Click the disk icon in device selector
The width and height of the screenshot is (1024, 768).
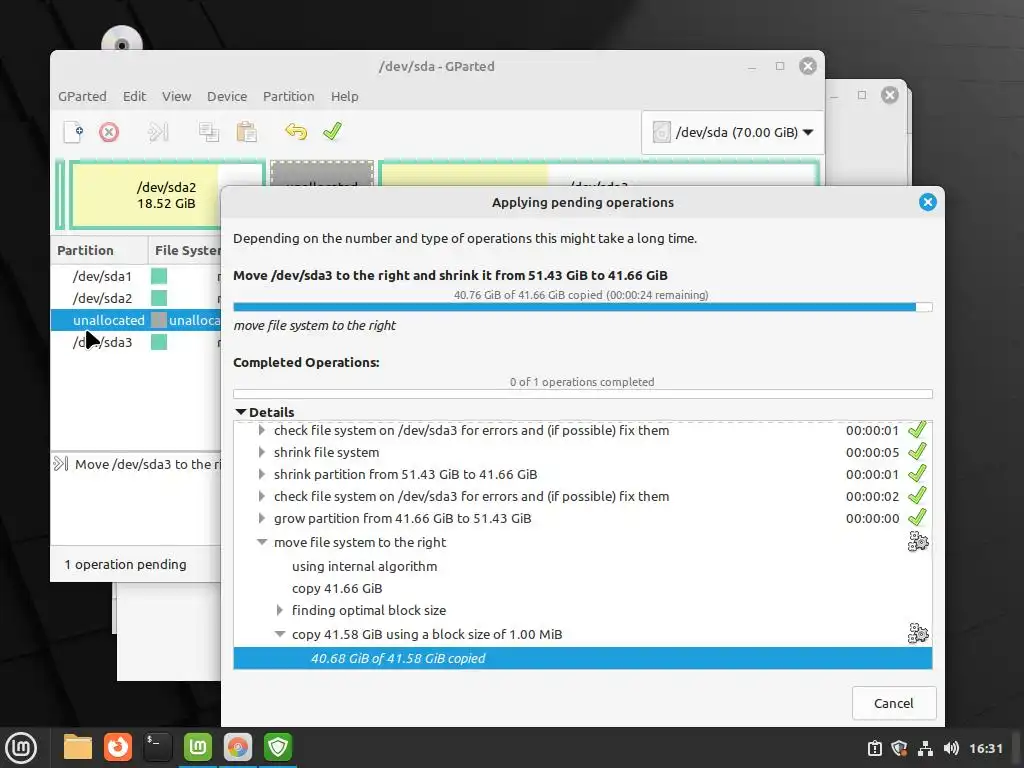[x=661, y=132]
